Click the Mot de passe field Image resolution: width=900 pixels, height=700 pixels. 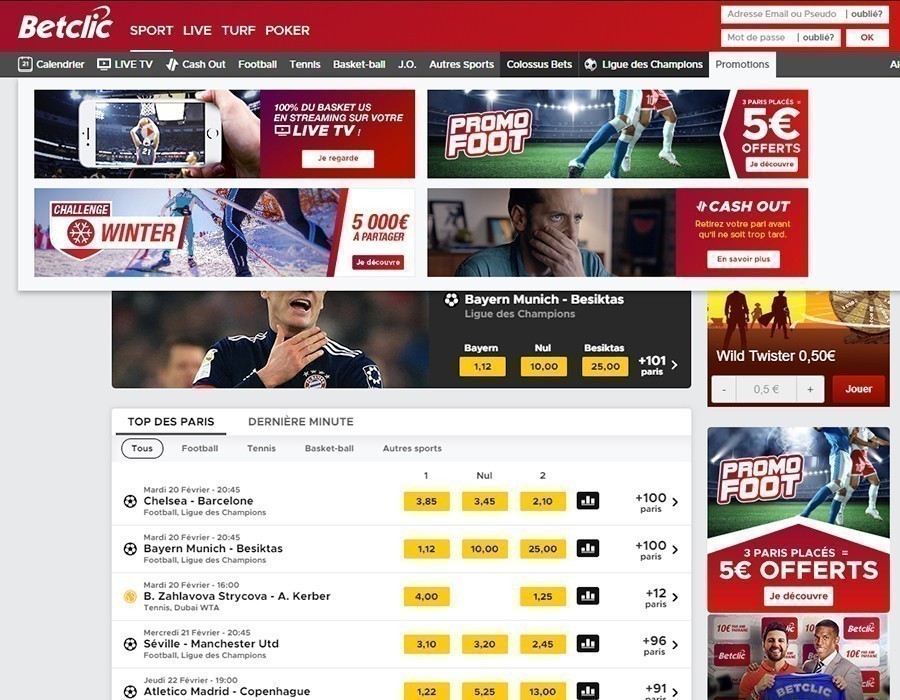click(757, 37)
